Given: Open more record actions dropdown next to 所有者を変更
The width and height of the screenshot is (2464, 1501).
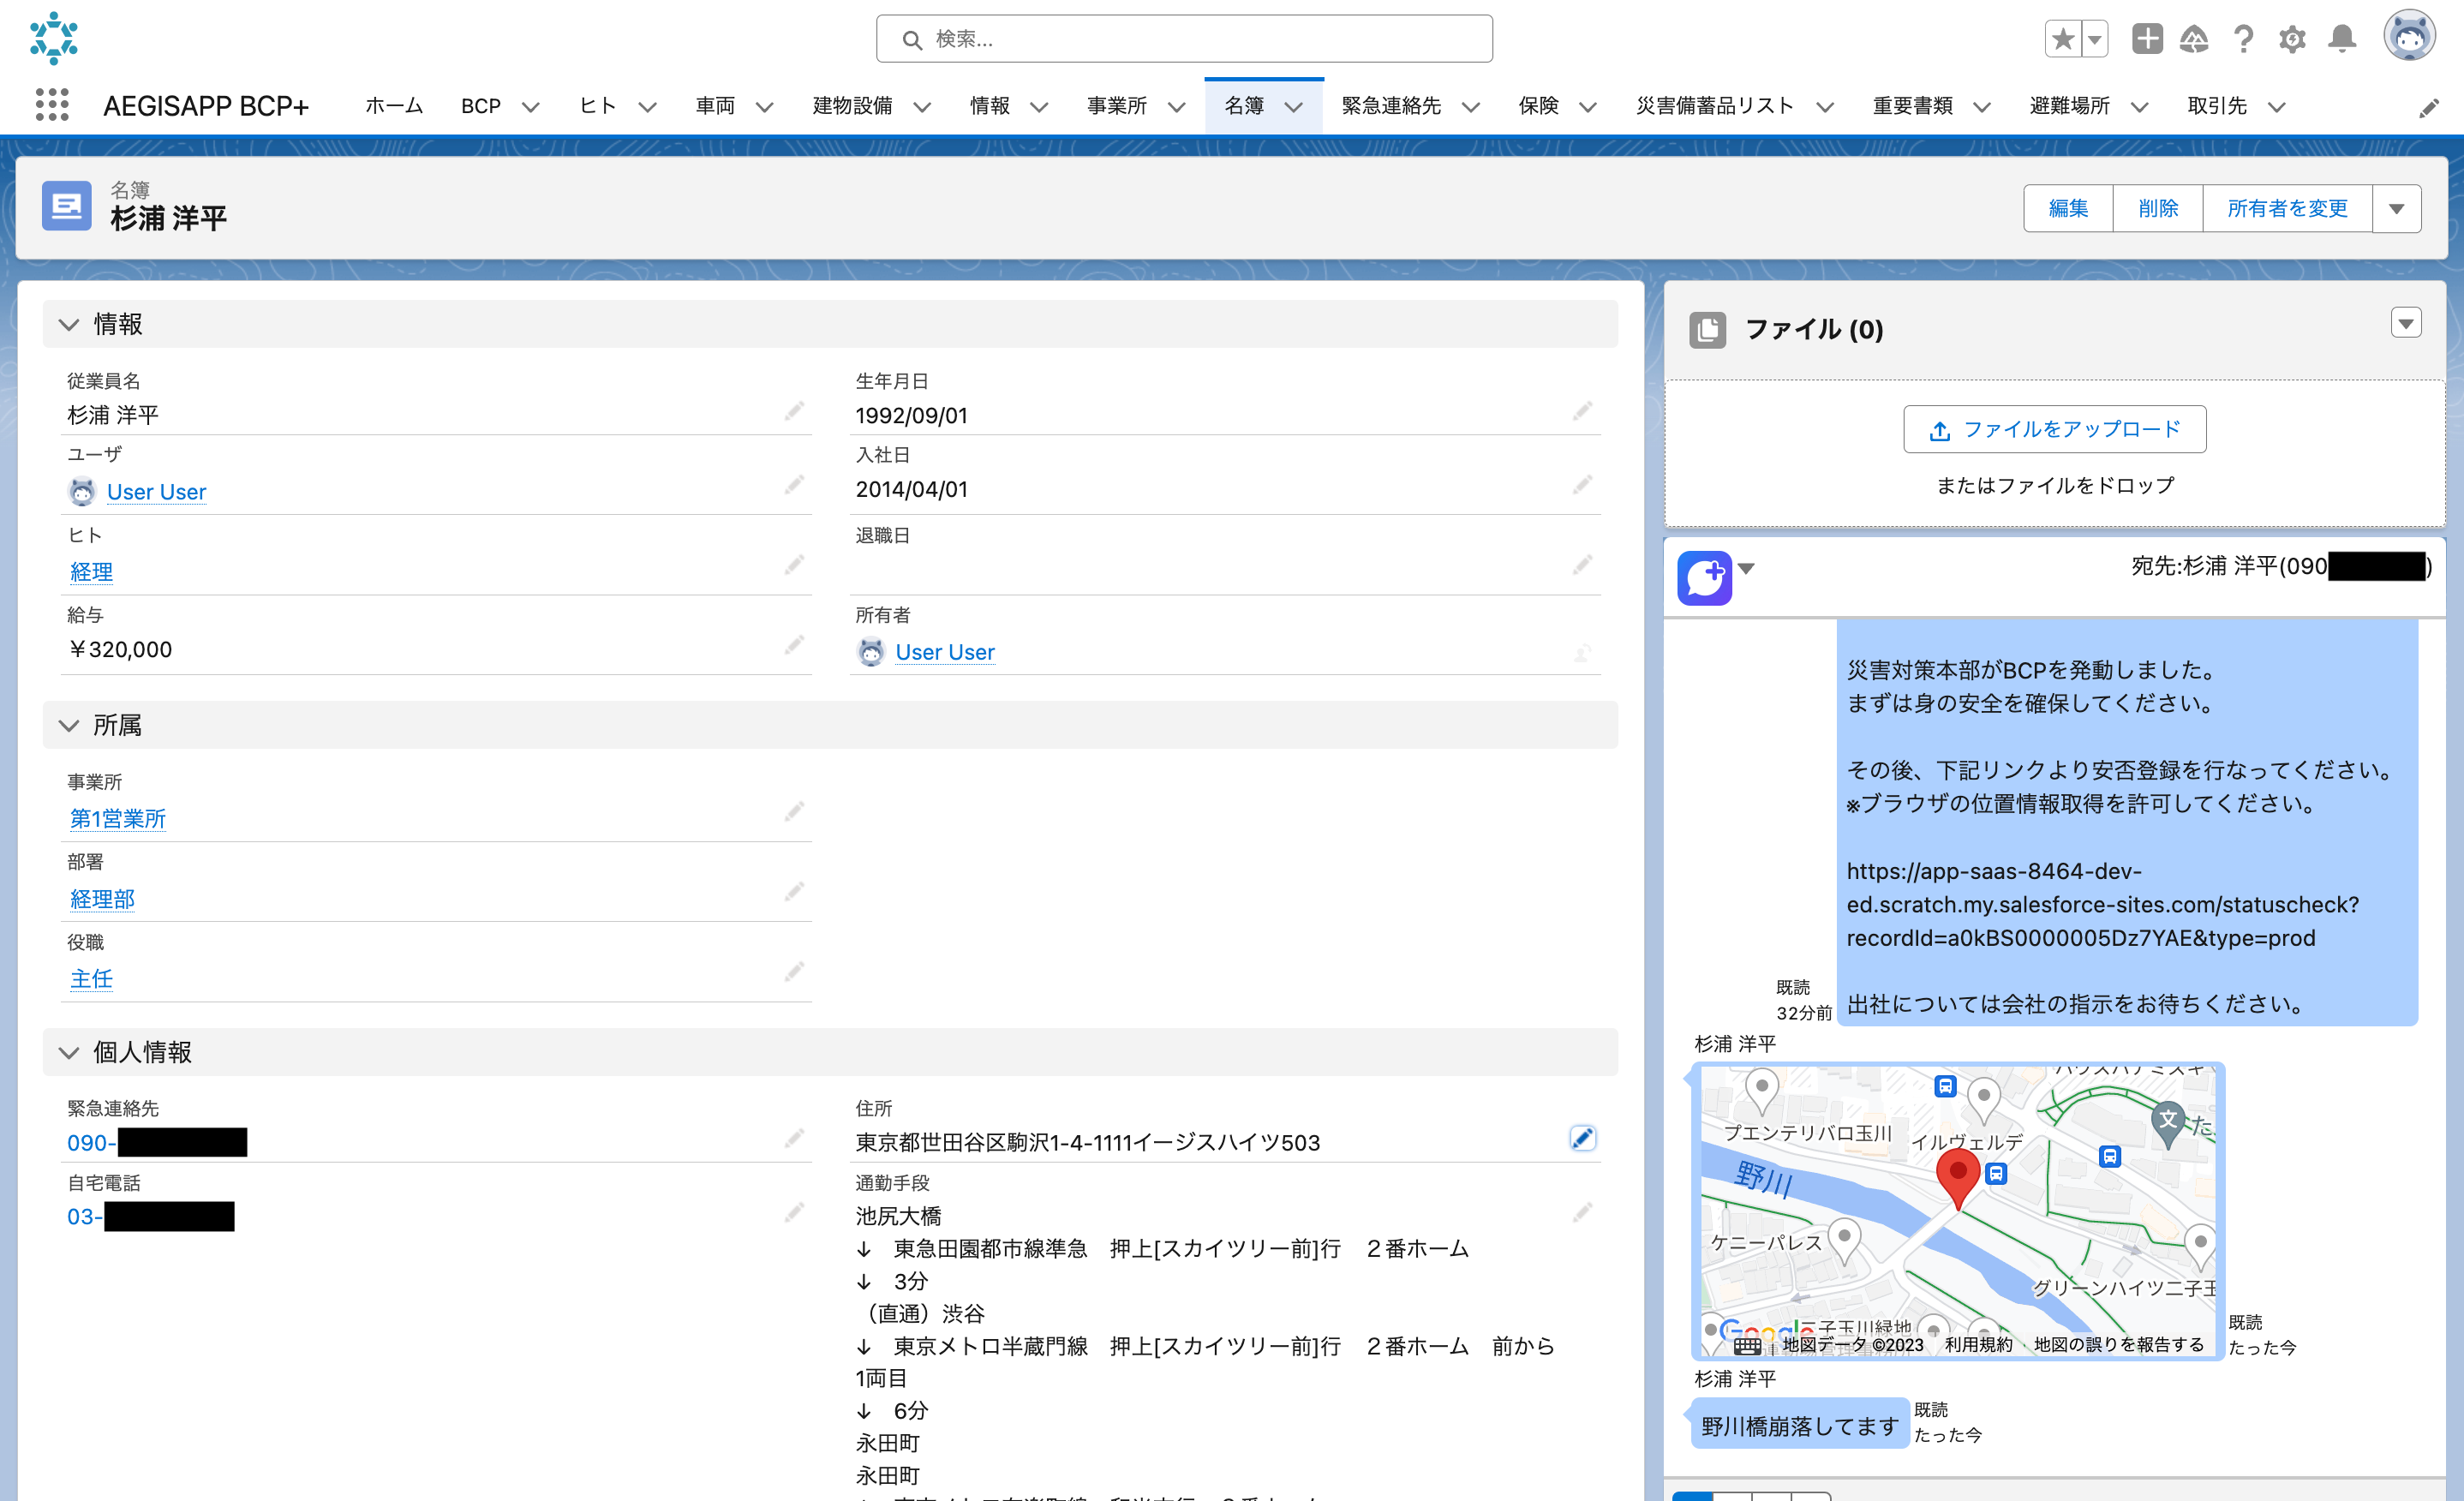Looking at the screenshot, I should (2396, 208).
